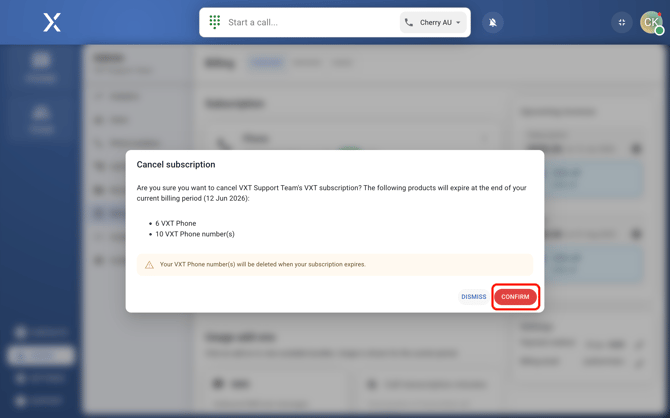670x418 pixels.
Task: Open the Cherry AU number dropdown
Action: point(434,22)
